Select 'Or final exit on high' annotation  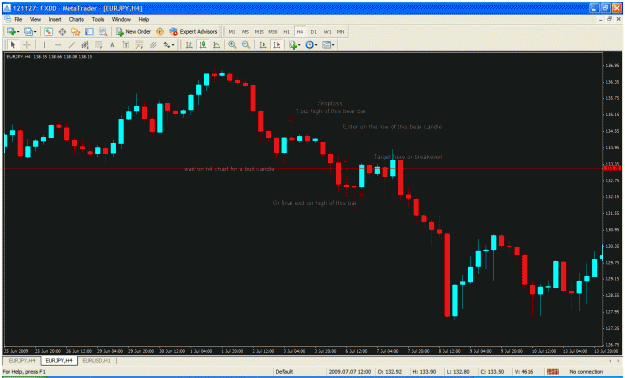(314, 203)
